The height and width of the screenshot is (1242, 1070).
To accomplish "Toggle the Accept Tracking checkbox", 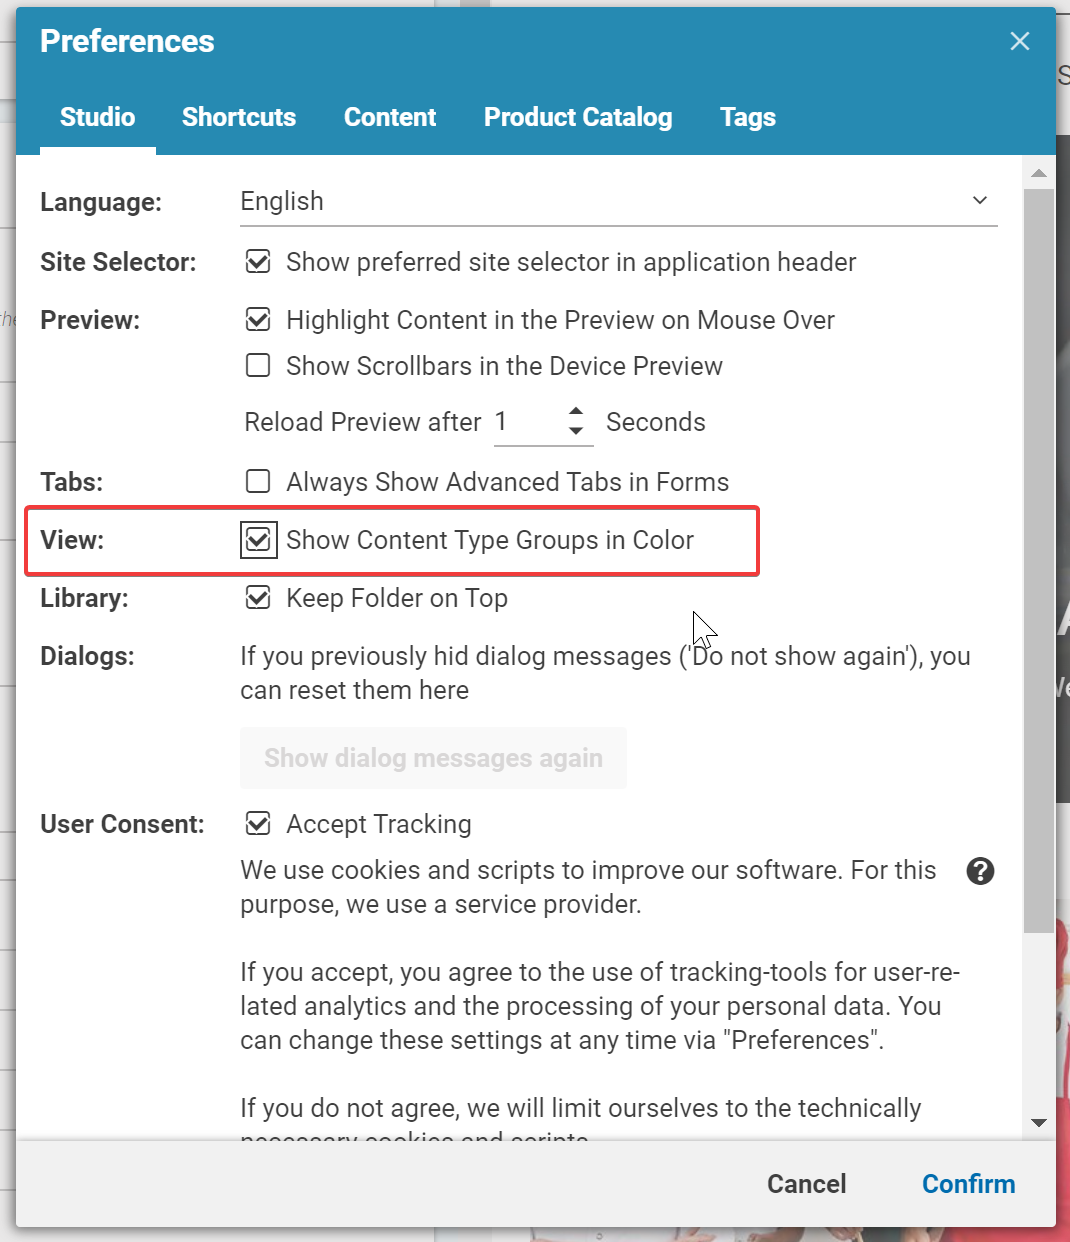I will [x=258, y=824].
